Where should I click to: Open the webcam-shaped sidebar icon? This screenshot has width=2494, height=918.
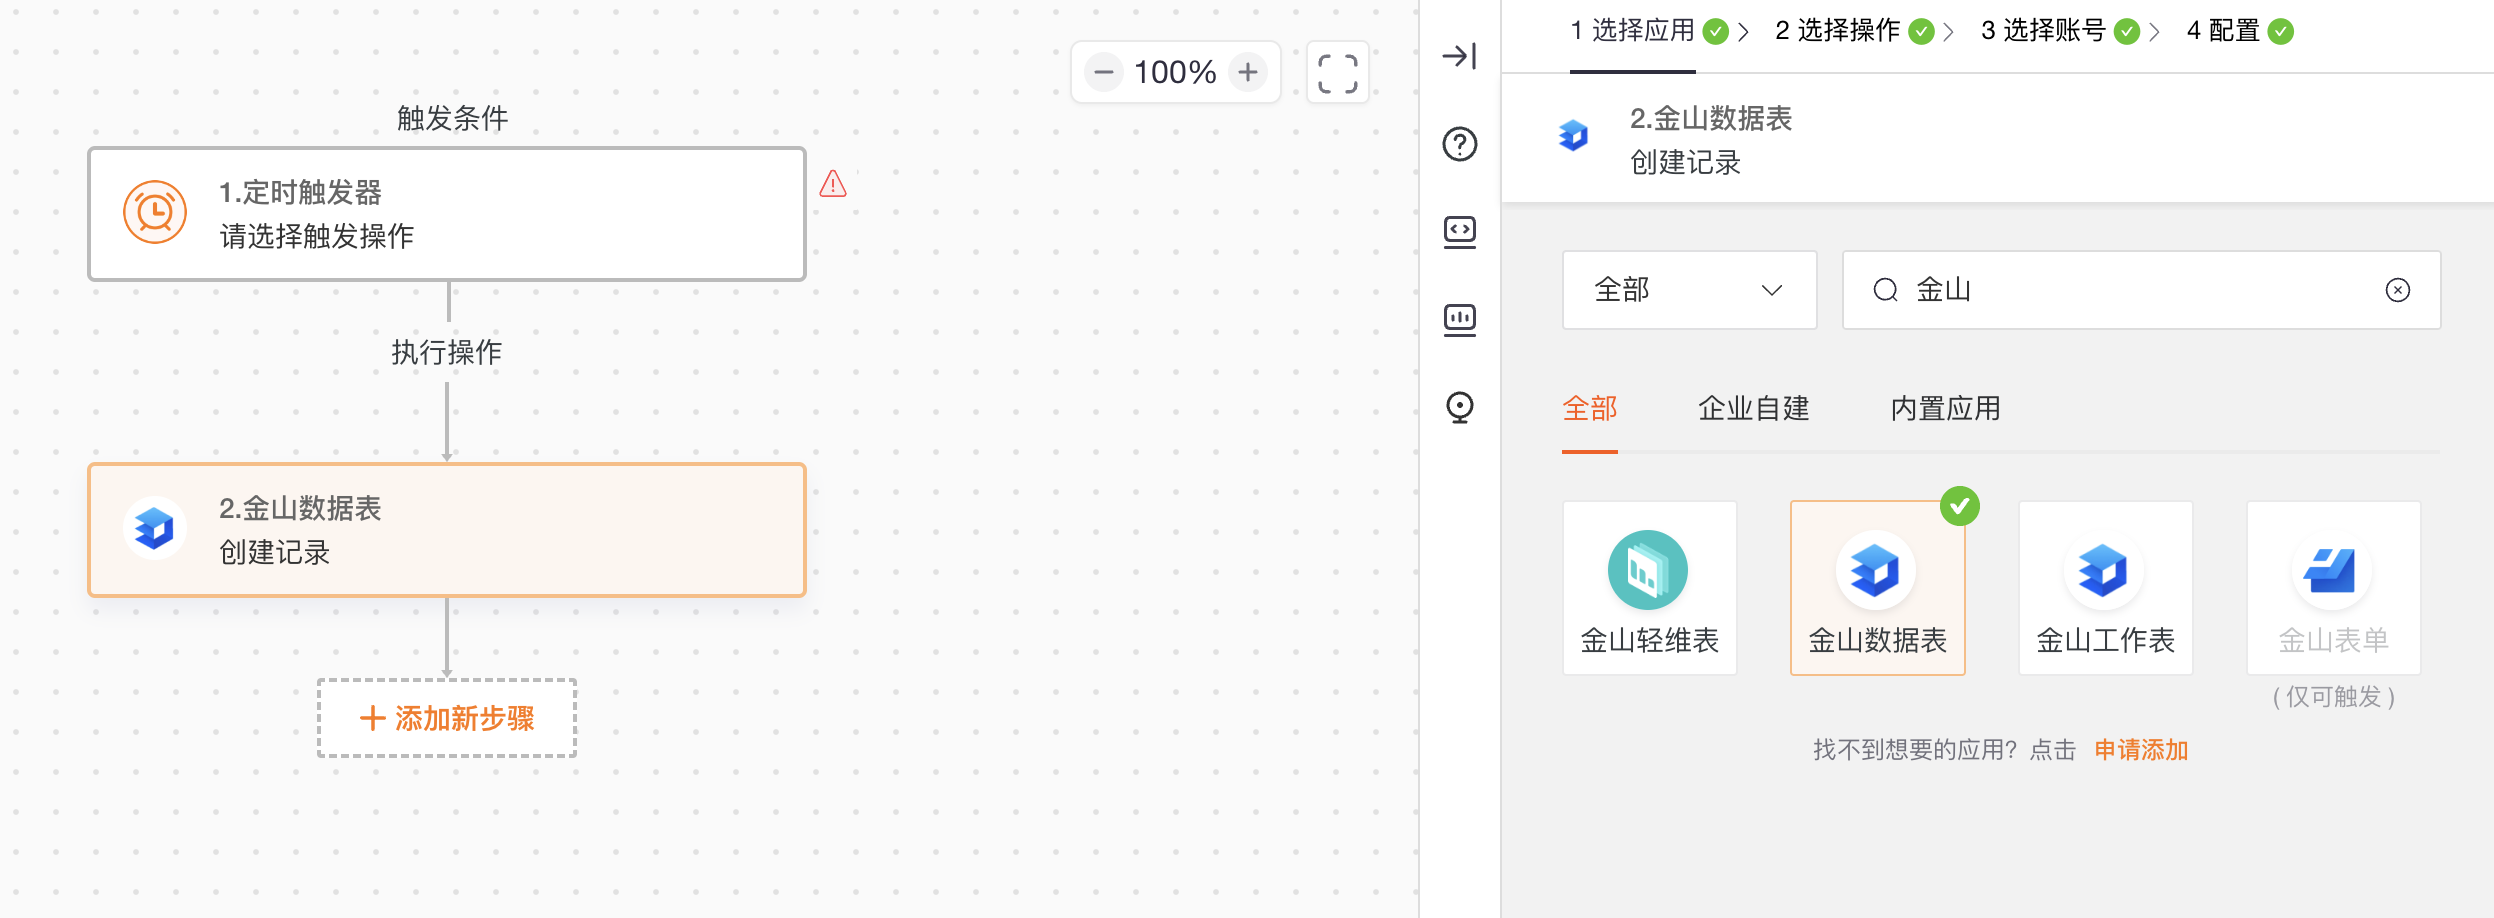1459,407
